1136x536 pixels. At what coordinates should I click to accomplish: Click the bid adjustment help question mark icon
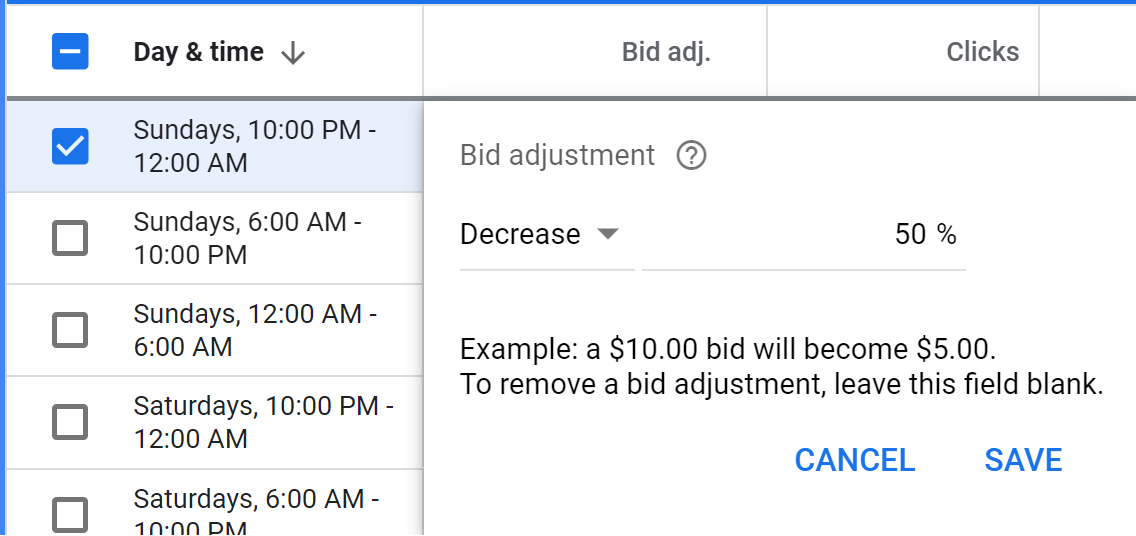(x=691, y=156)
